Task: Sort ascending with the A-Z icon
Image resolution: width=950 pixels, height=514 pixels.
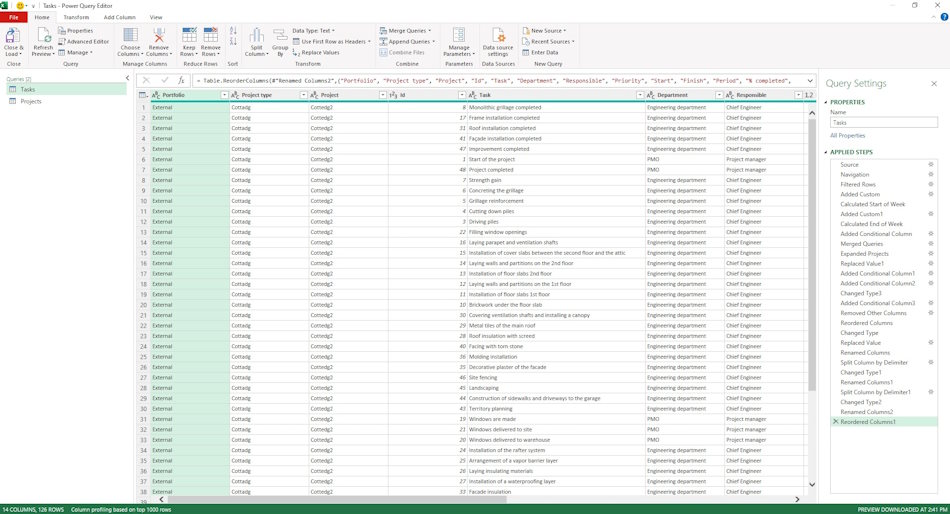Action: click(233, 30)
